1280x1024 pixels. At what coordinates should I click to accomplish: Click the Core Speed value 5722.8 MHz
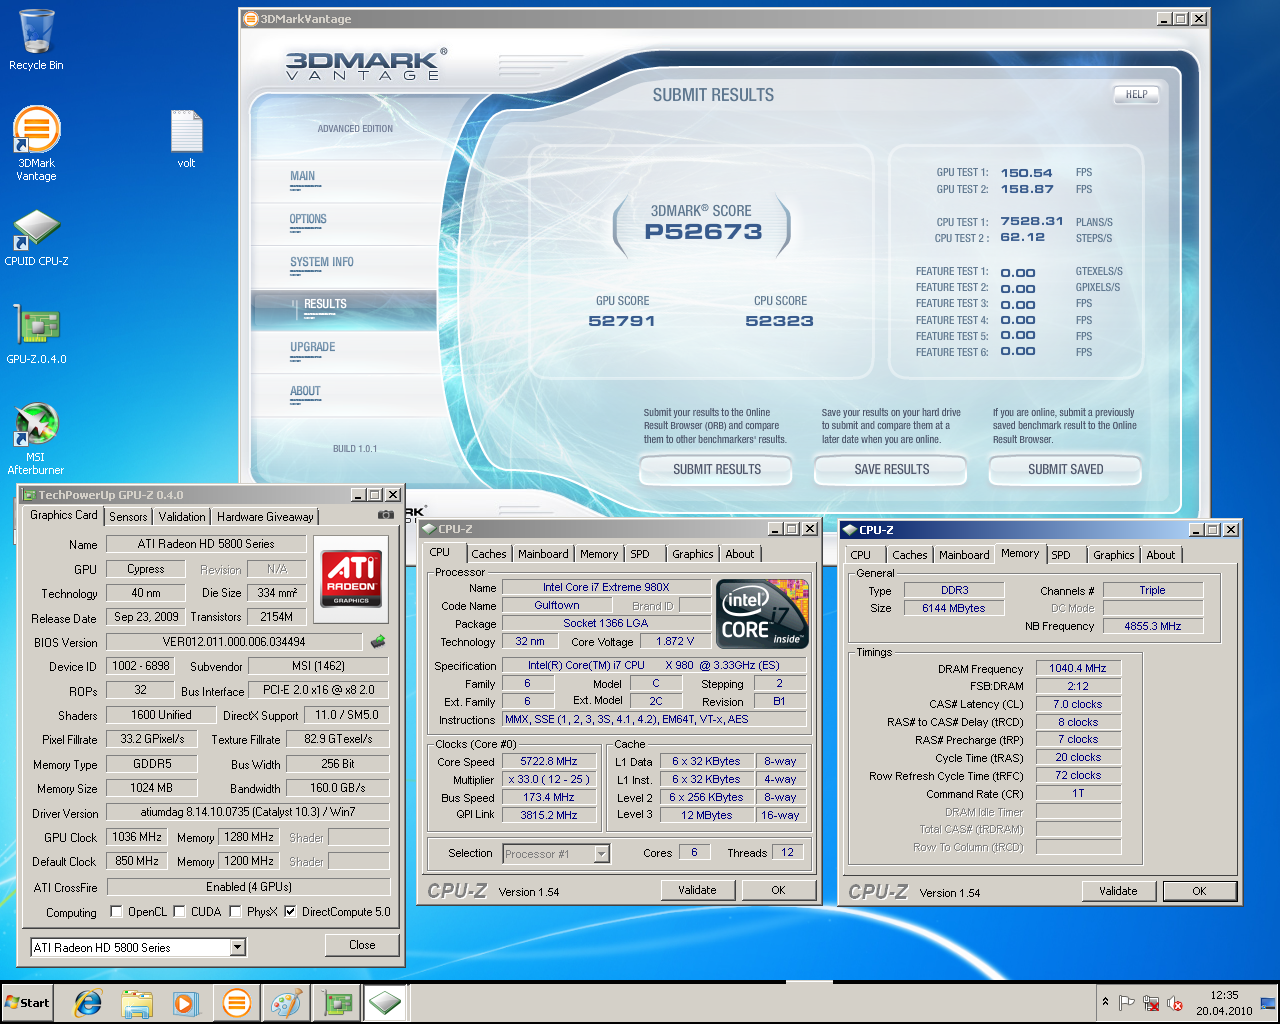[x=549, y=761]
